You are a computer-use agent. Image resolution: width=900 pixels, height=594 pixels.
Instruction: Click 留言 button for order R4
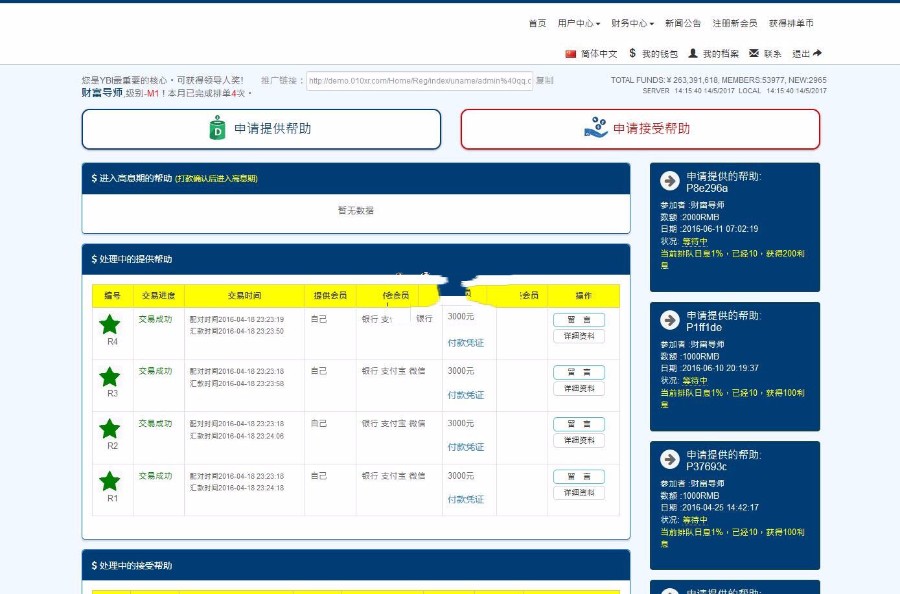(x=579, y=320)
